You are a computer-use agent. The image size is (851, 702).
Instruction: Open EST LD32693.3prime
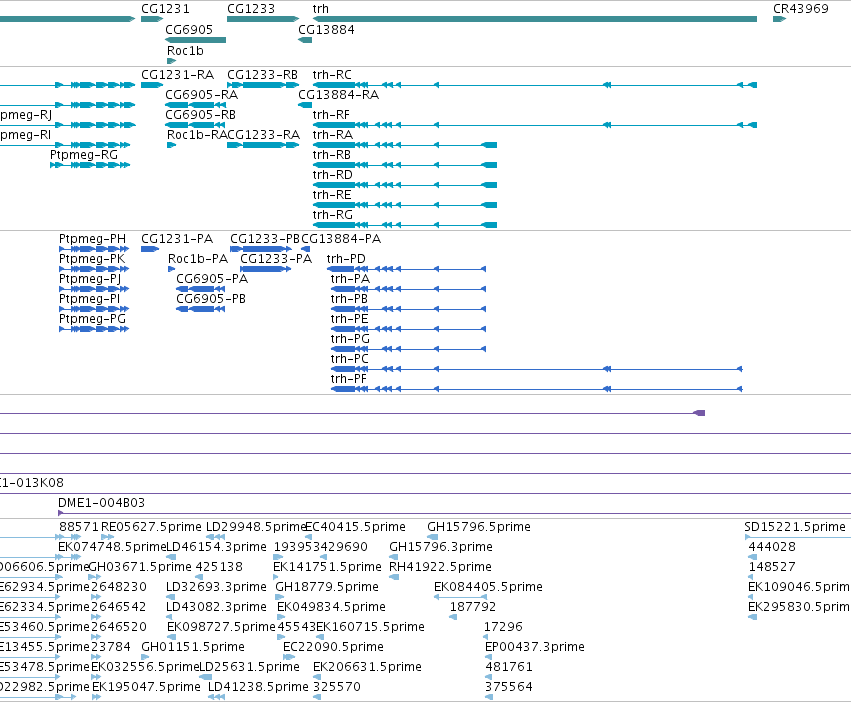[x=217, y=587]
